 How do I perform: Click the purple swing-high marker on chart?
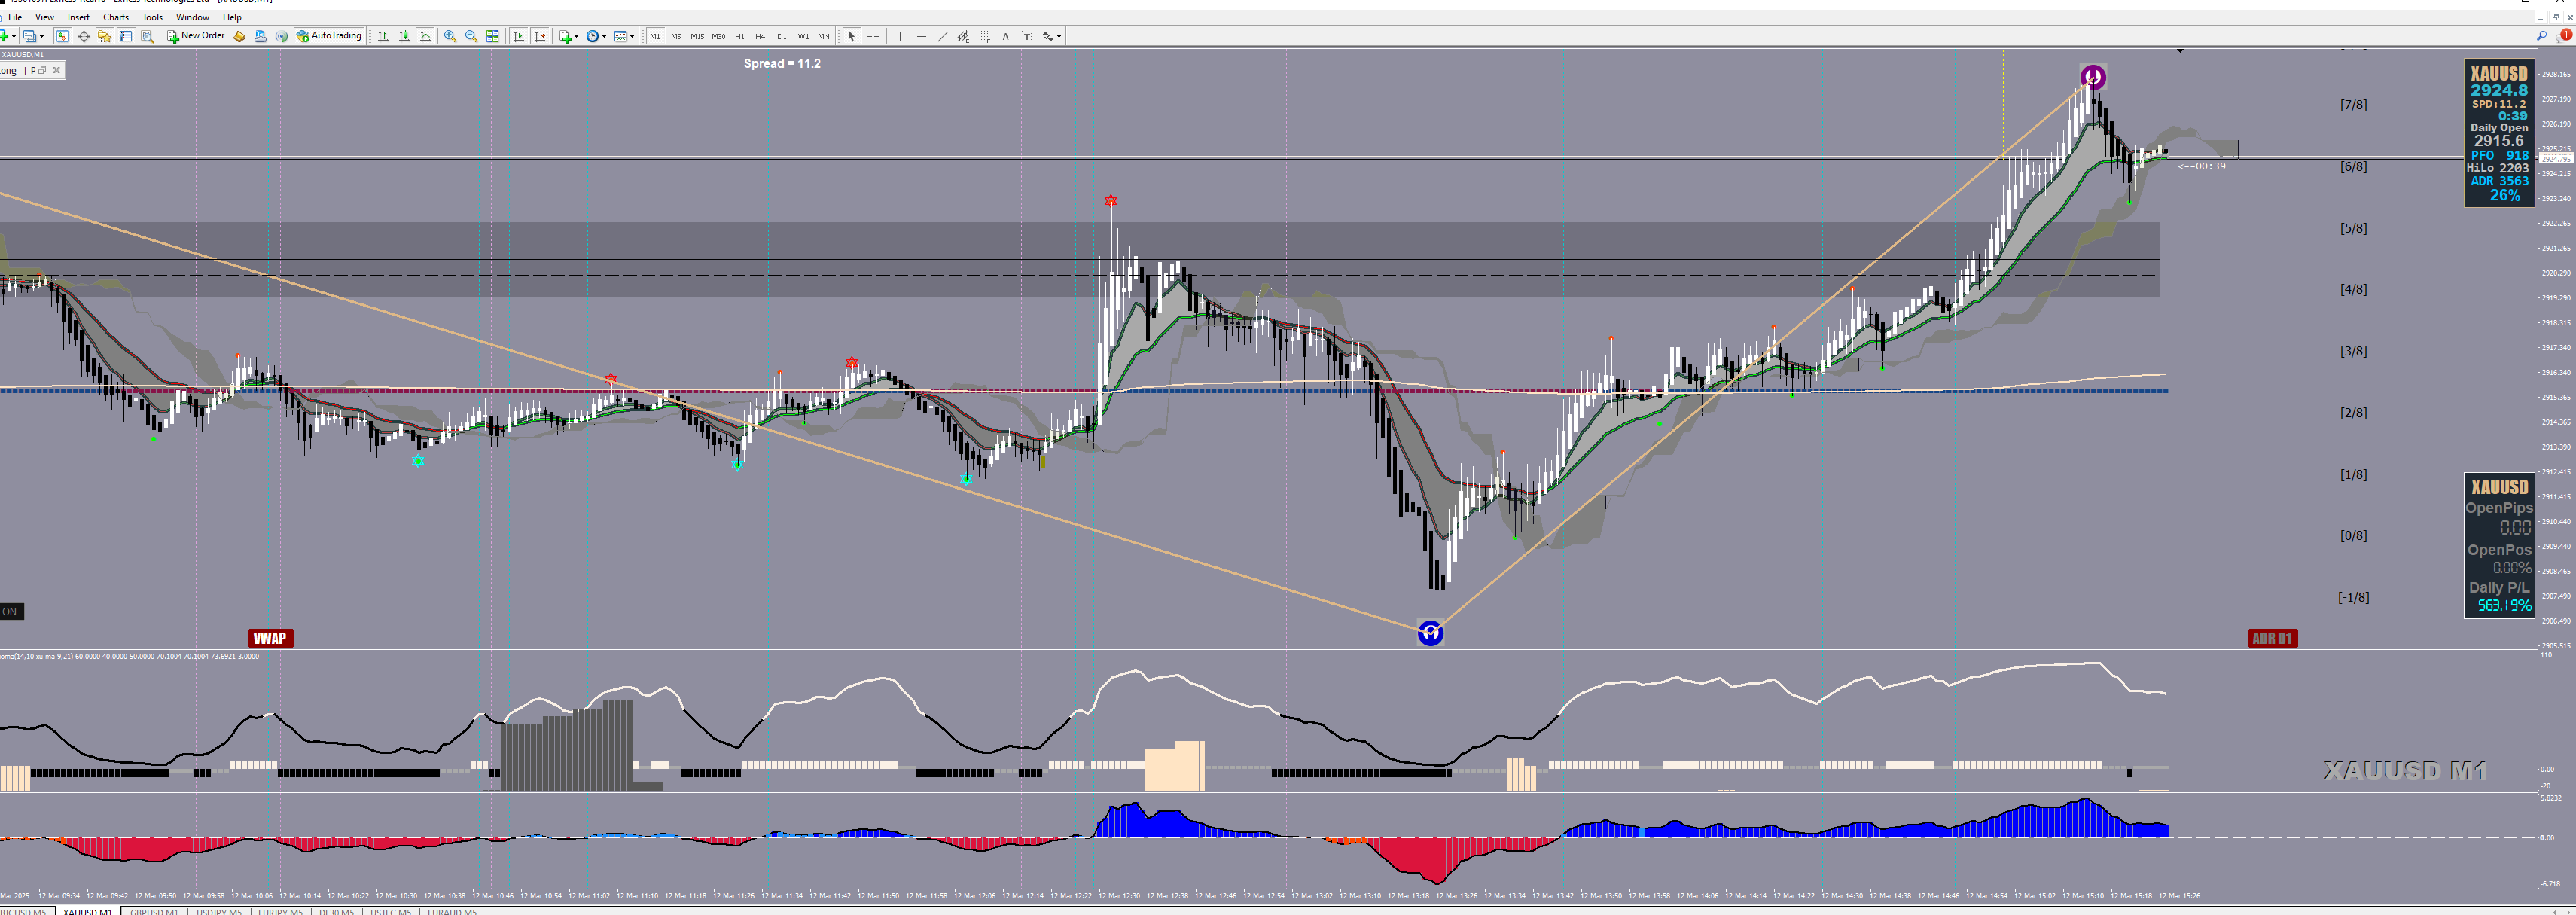2093,77
